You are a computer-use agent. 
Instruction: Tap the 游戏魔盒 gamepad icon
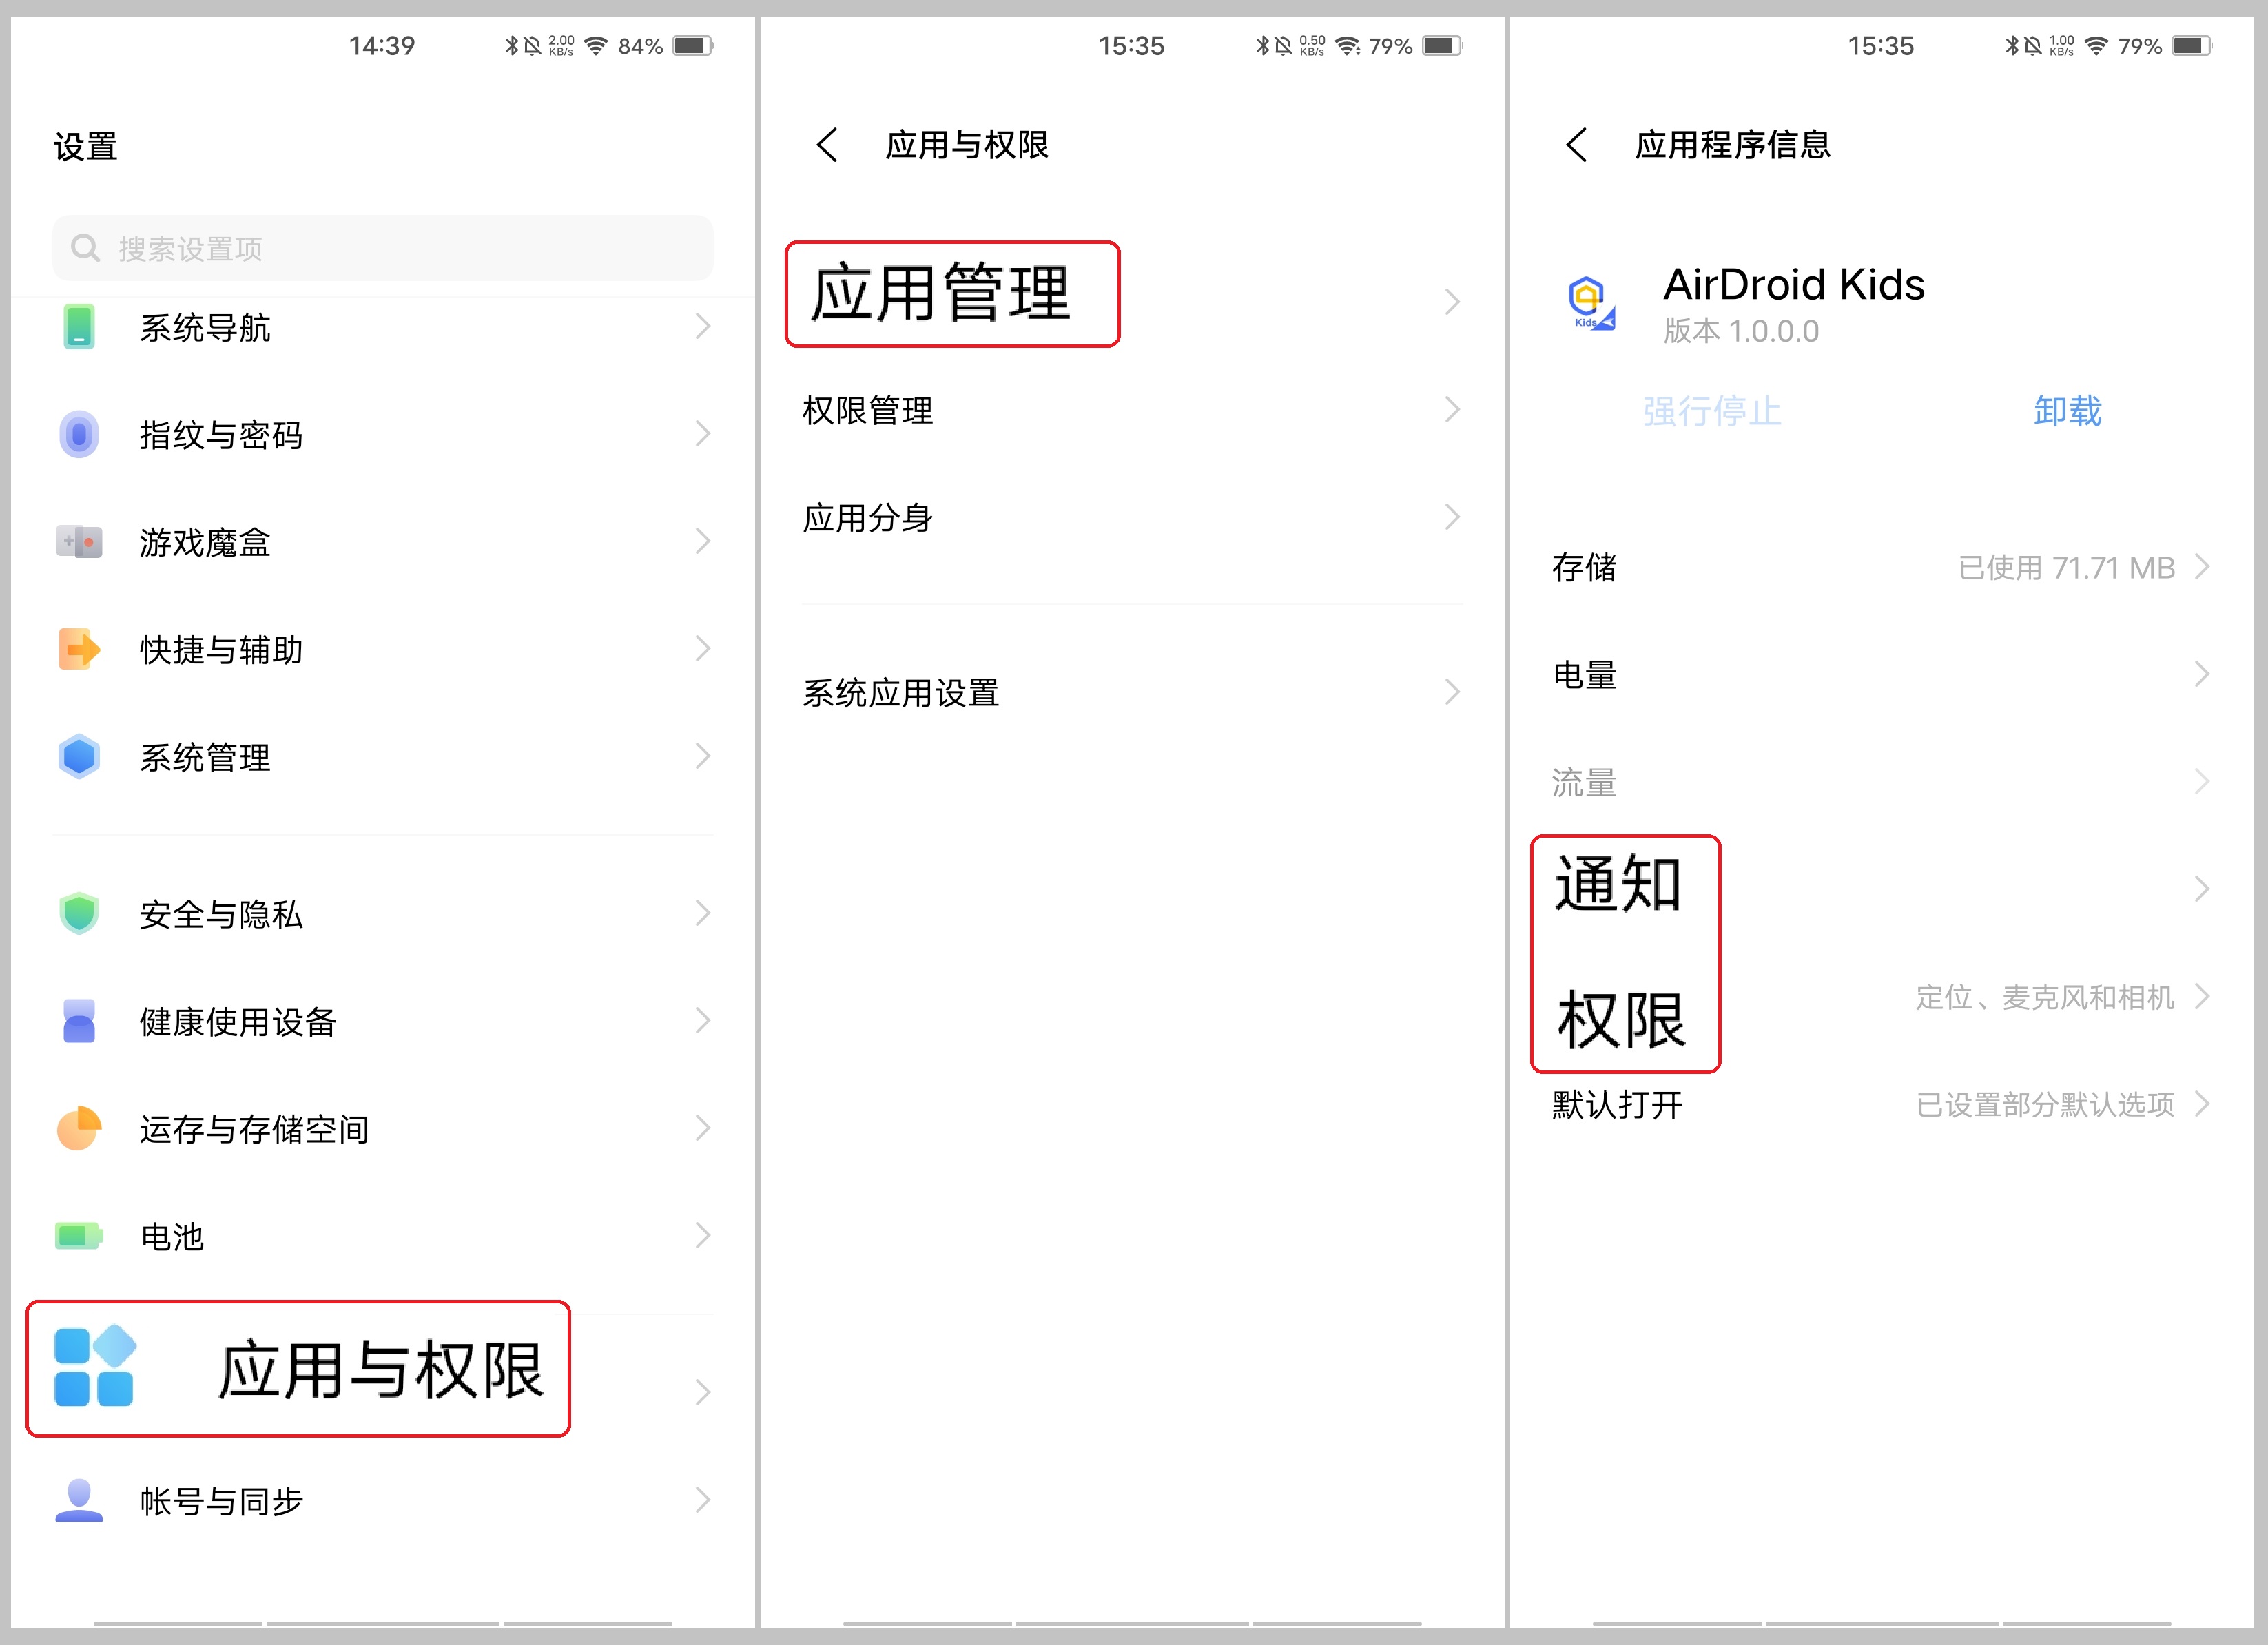(x=78, y=542)
